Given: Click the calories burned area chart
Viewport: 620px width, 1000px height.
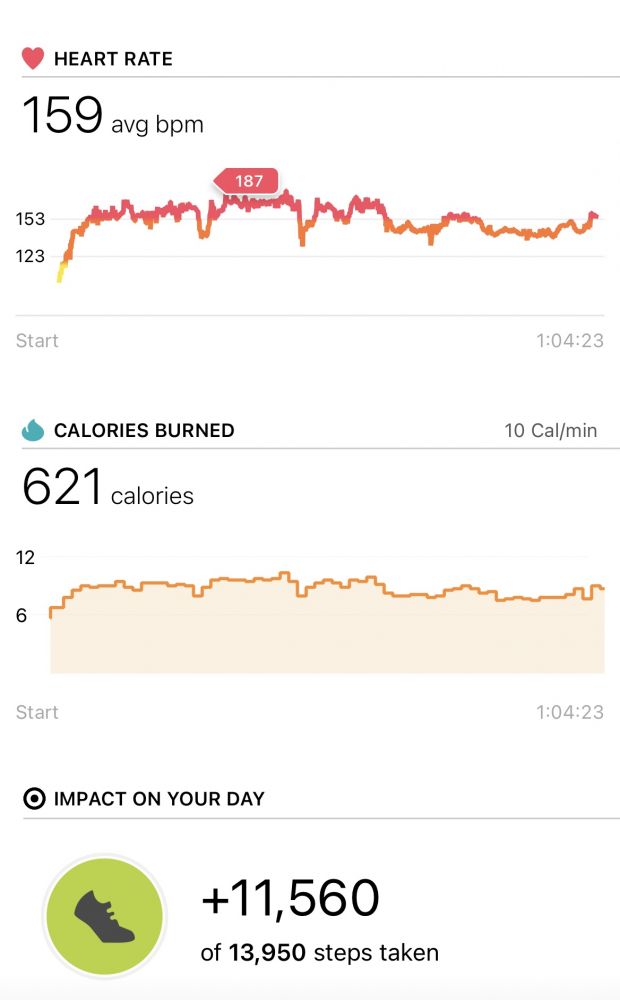Looking at the screenshot, I should pyautogui.click(x=330, y=630).
